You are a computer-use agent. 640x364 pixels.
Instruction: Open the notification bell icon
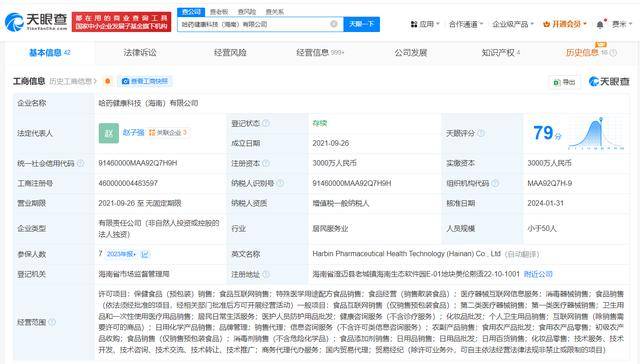coord(600,24)
